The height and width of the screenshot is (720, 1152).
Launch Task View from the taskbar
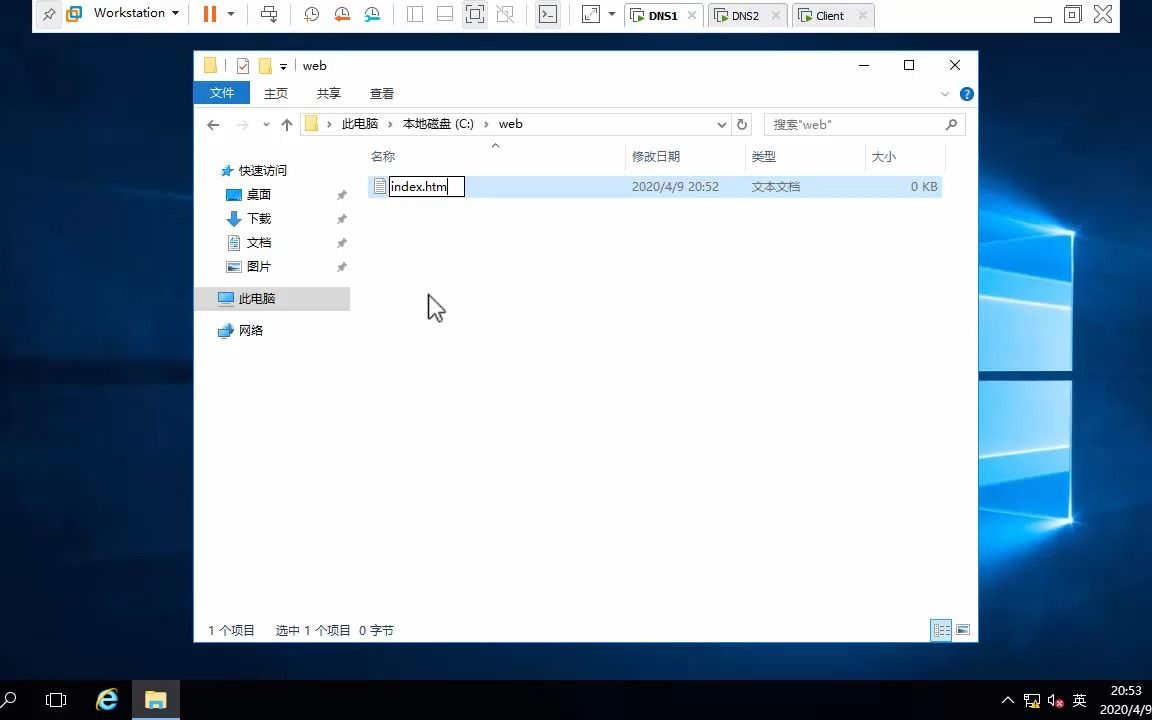click(56, 699)
